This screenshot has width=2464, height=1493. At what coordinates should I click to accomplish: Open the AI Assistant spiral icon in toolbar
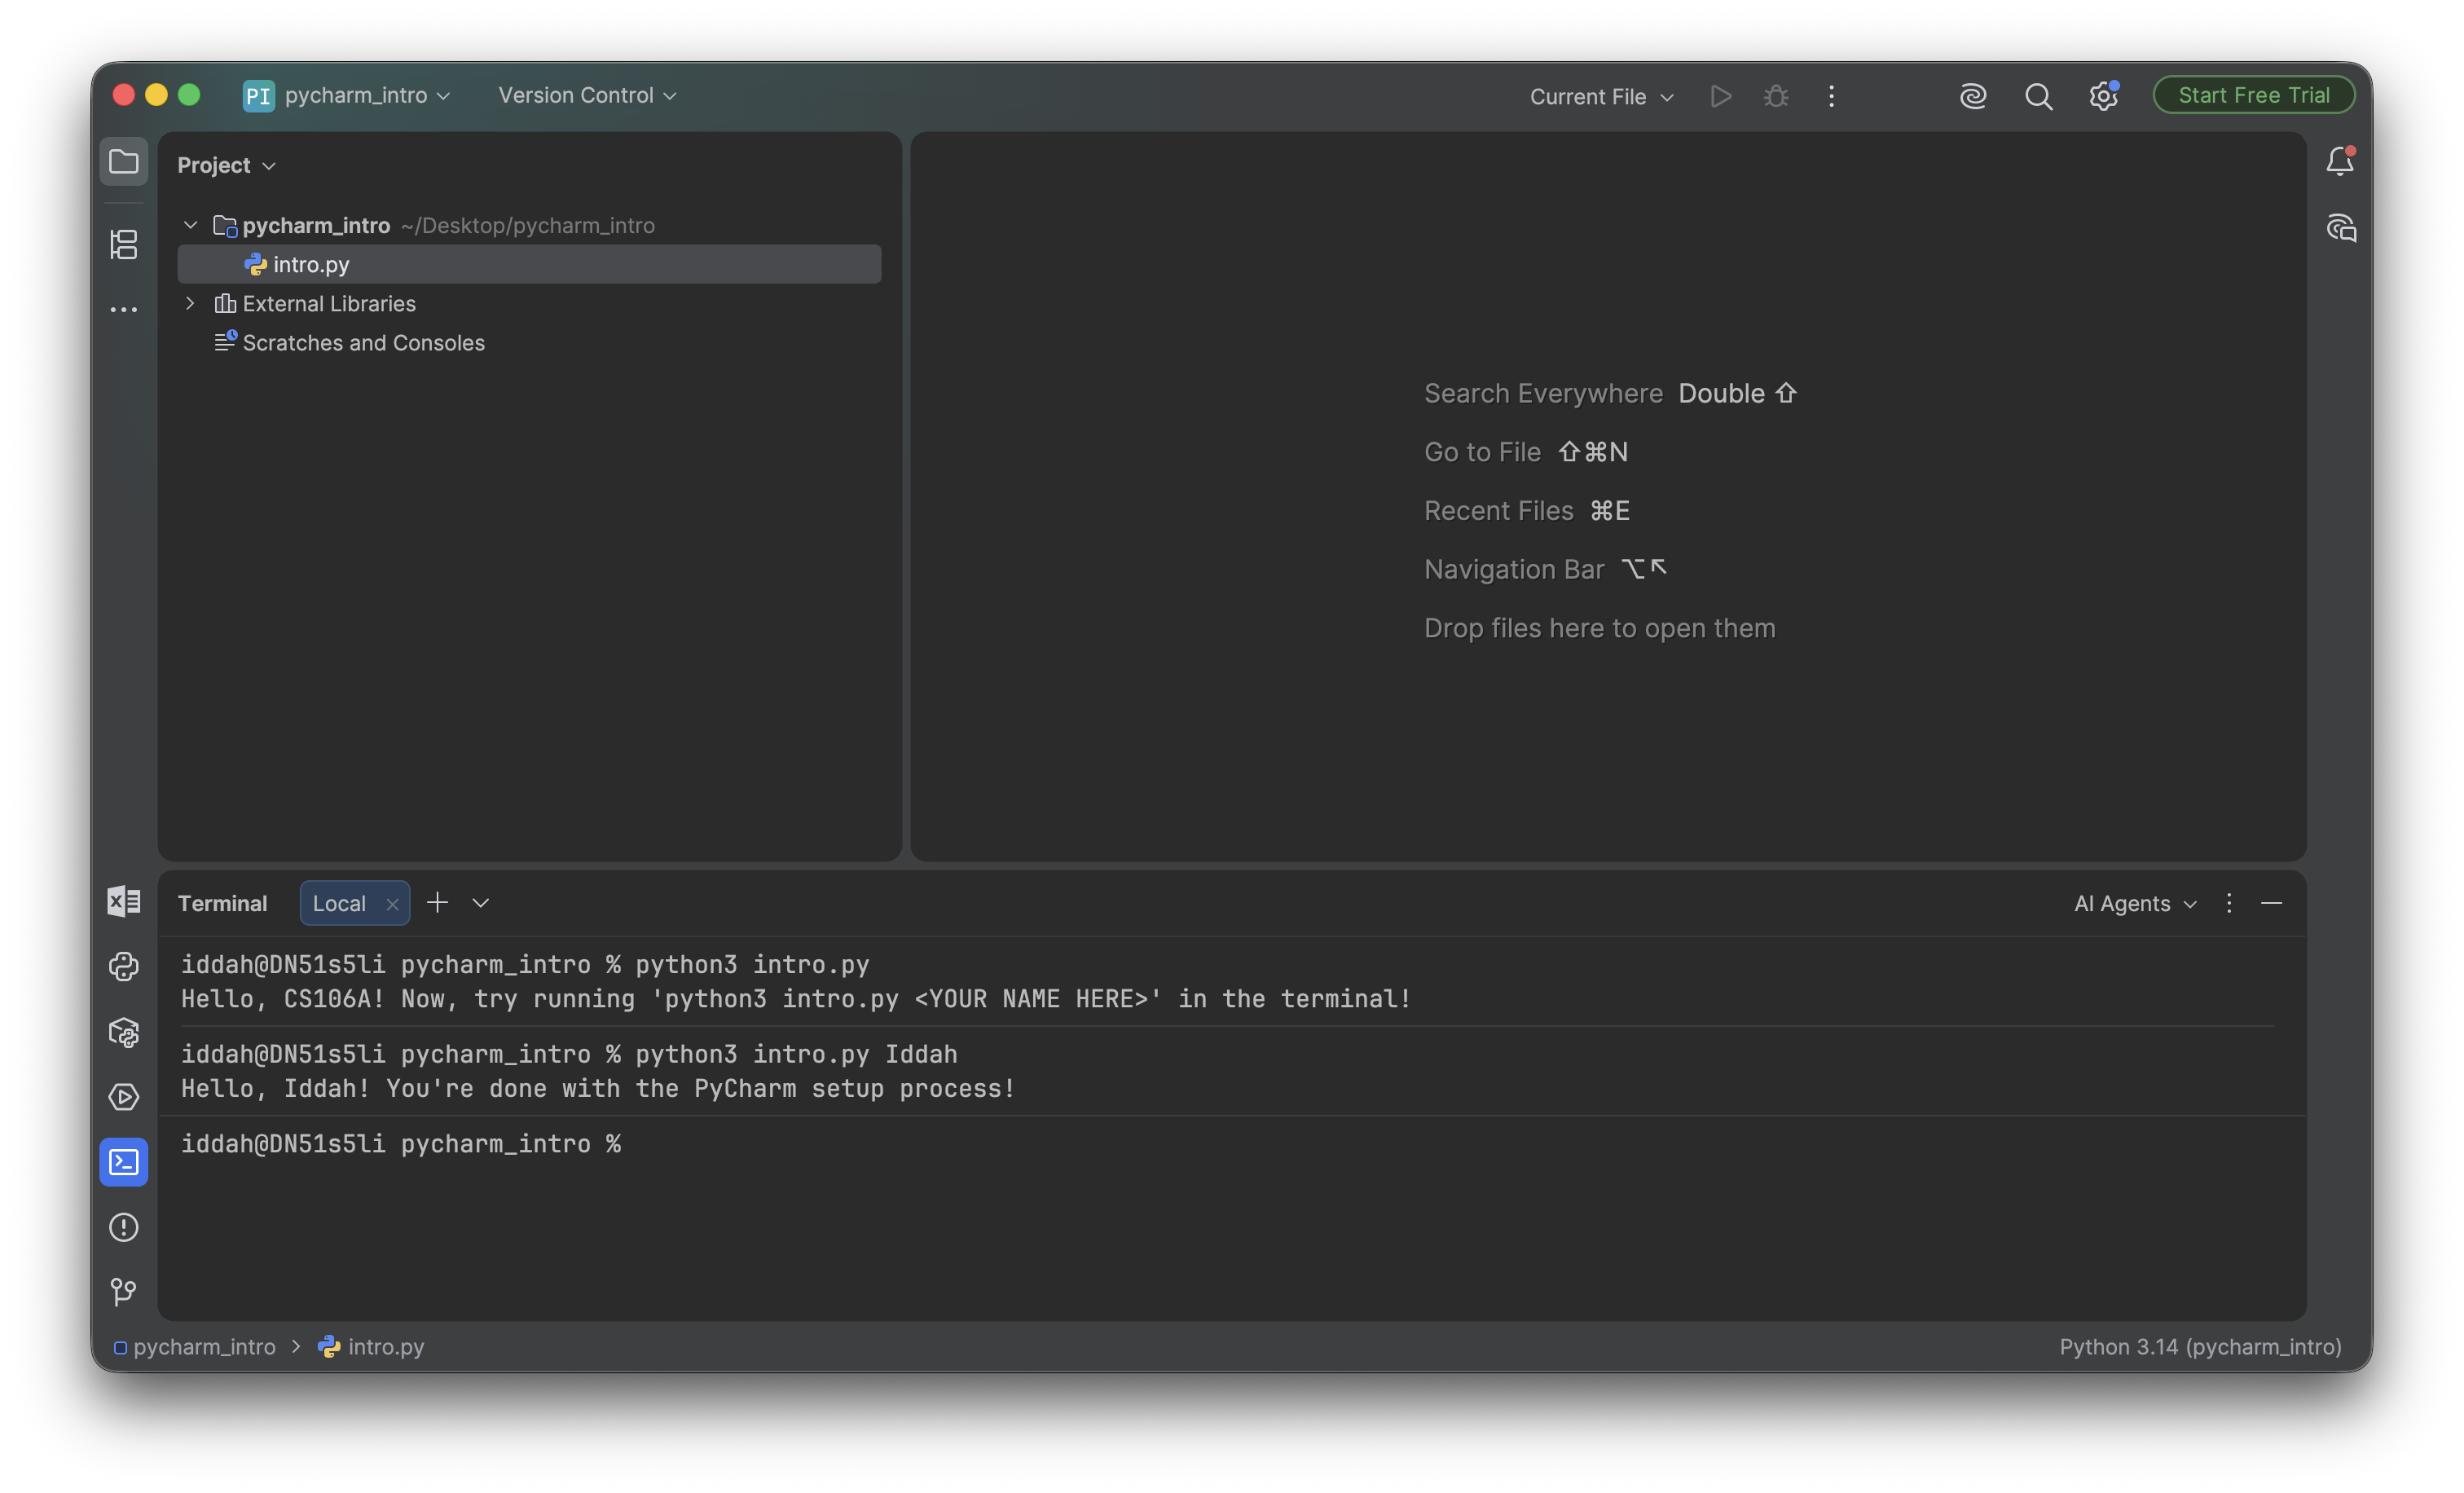pos(1972,96)
